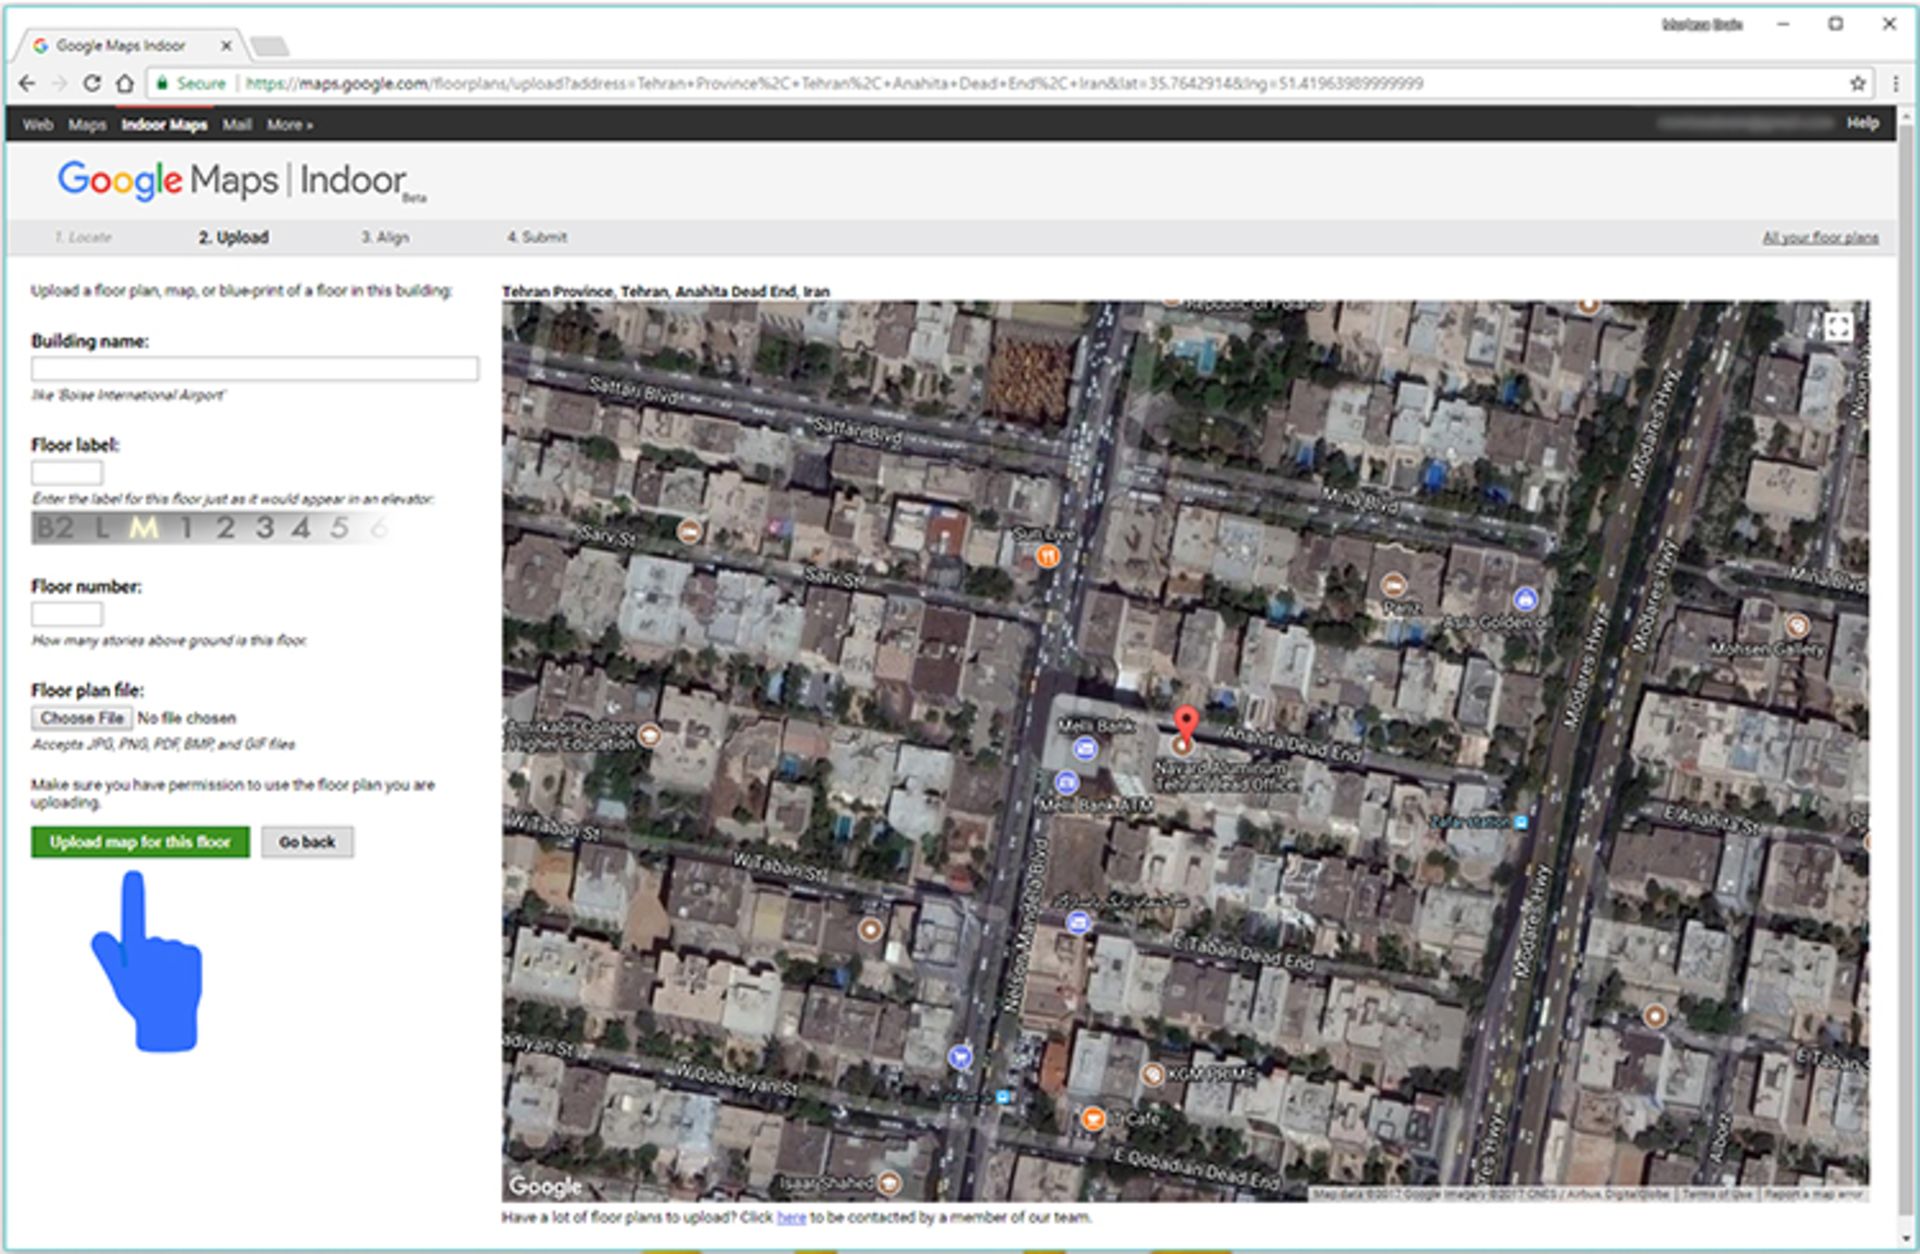Click the Go back button
The height and width of the screenshot is (1254, 1920).
307,842
